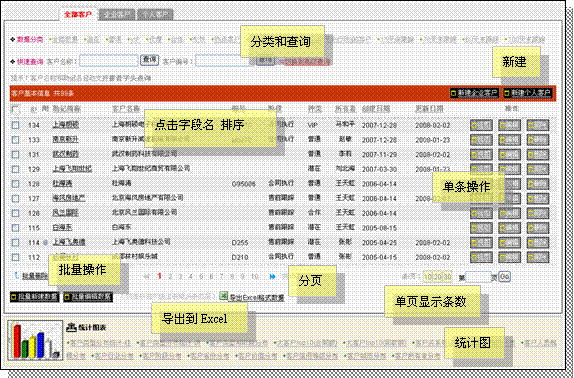Switch to the 个人客户 tab
This screenshot has height=378, width=574.
click(x=155, y=14)
